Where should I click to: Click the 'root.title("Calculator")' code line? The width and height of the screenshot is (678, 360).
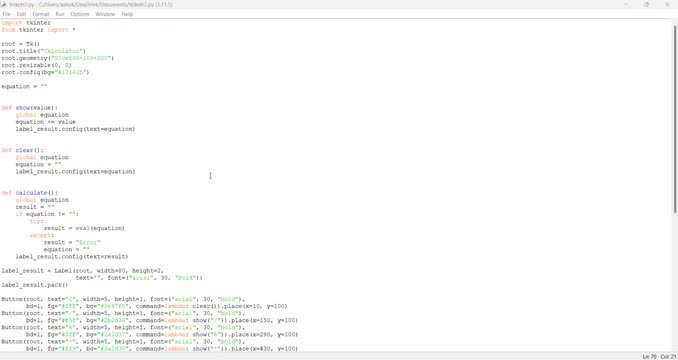(44, 51)
